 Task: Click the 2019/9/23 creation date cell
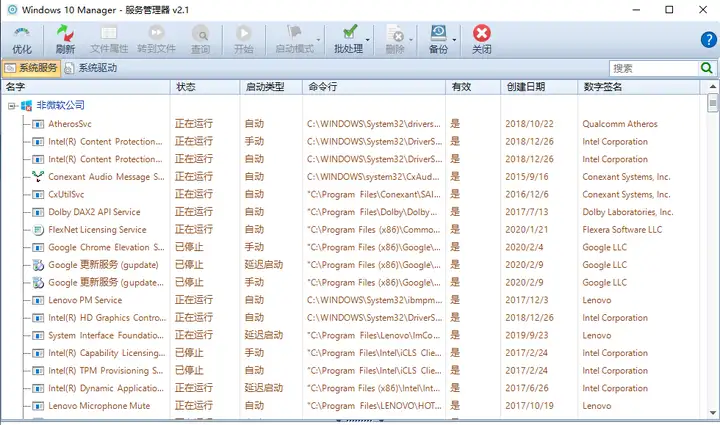click(527, 336)
